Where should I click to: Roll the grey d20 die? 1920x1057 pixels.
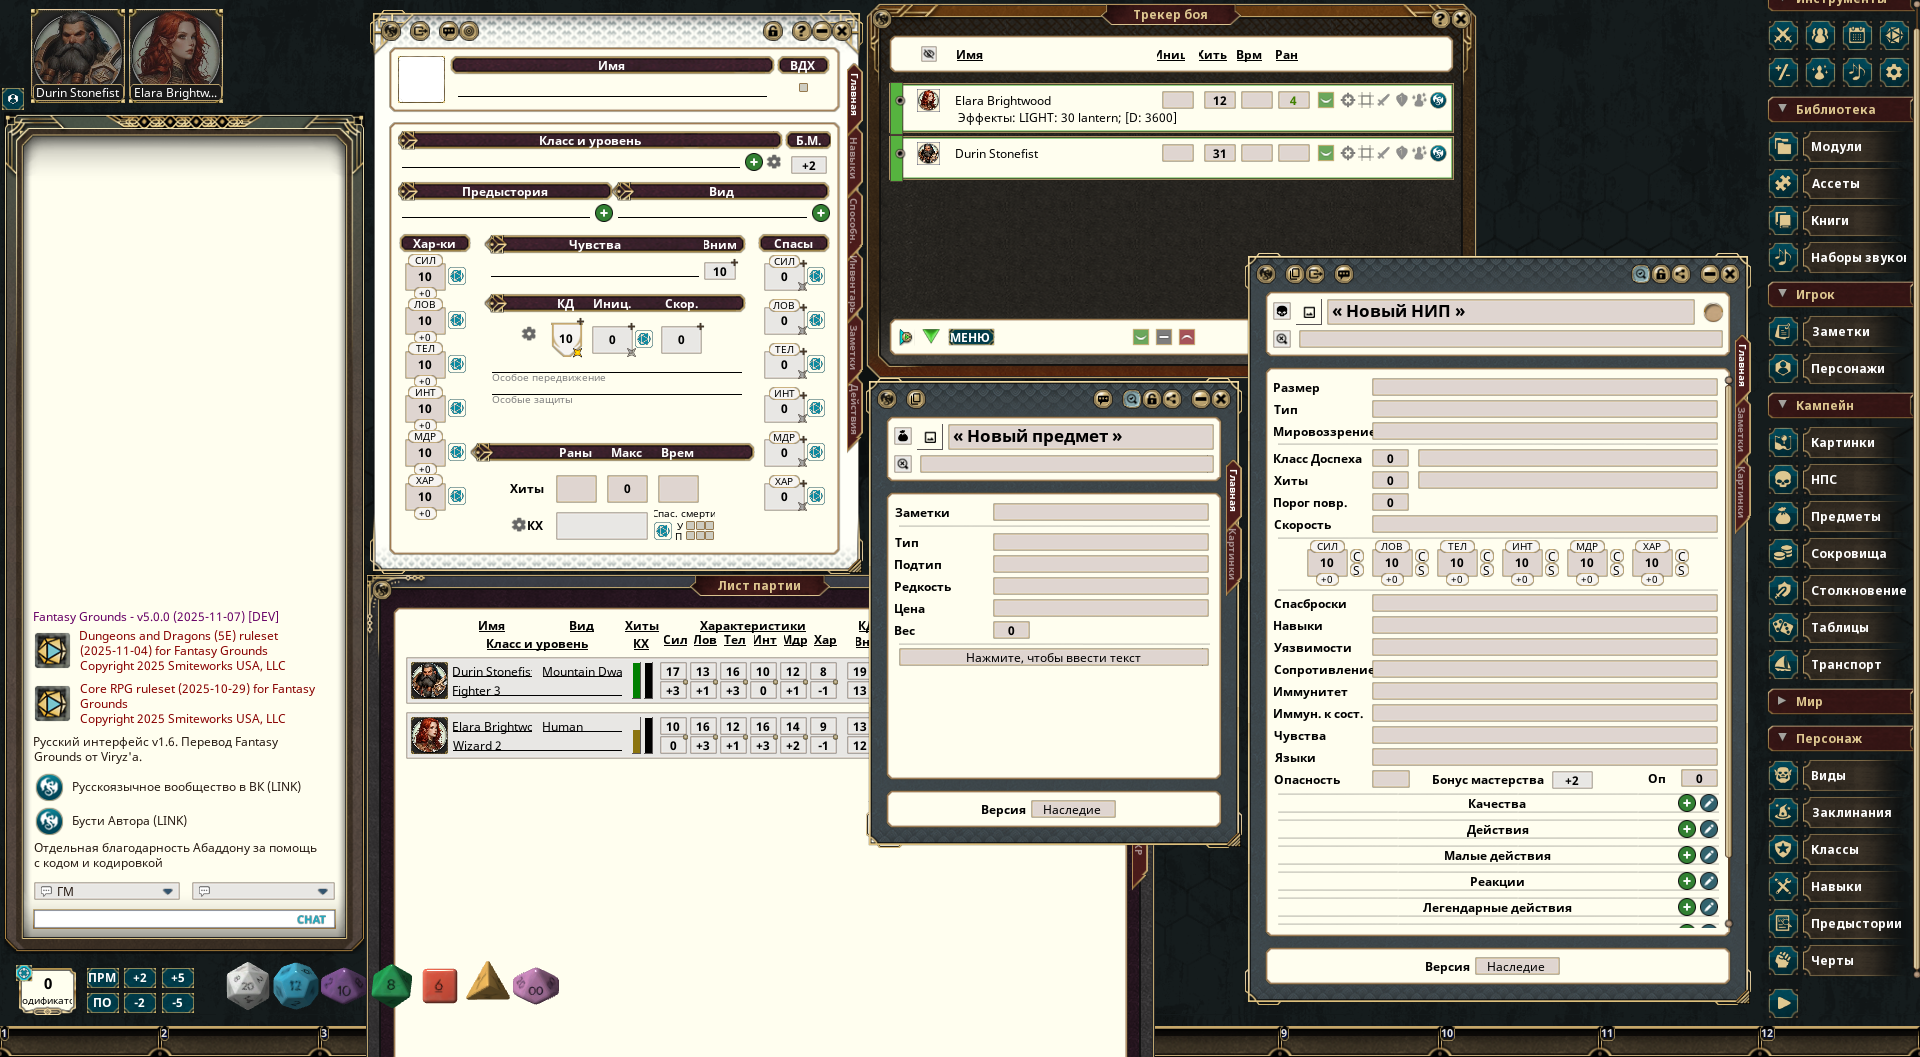pos(247,986)
